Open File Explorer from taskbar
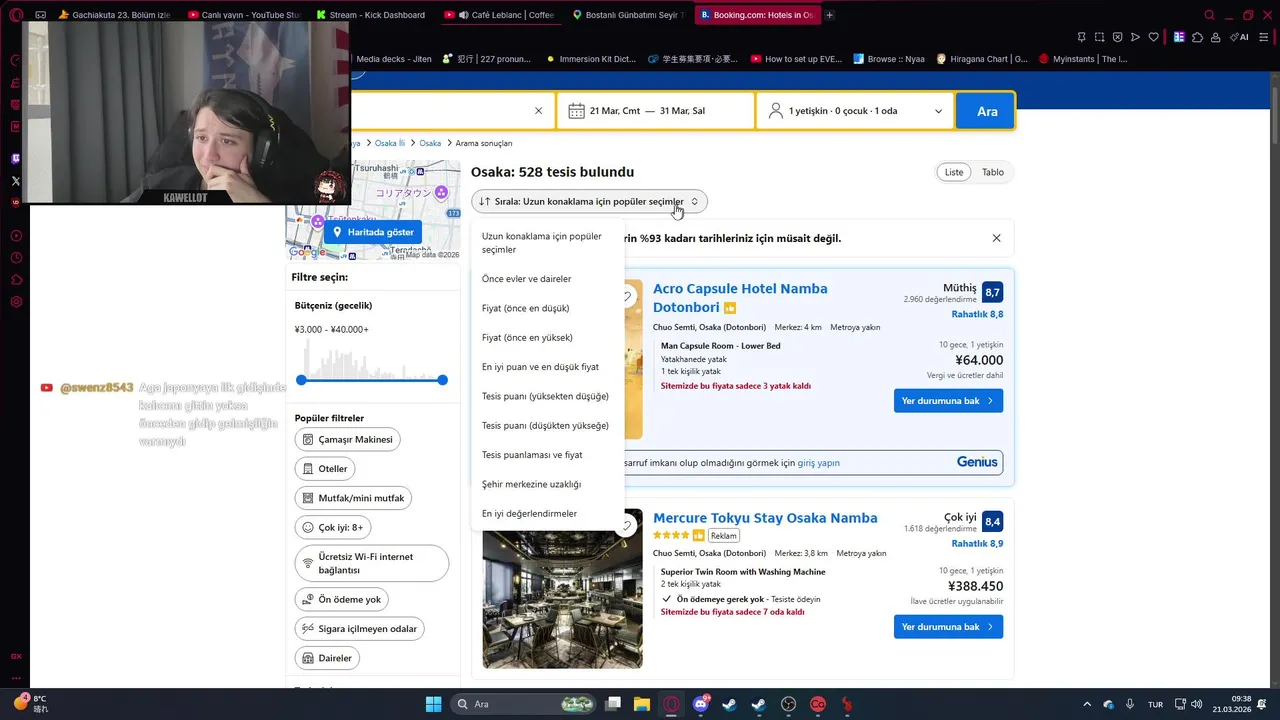The image size is (1280, 720). pyautogui.click(x=642, y=704)
